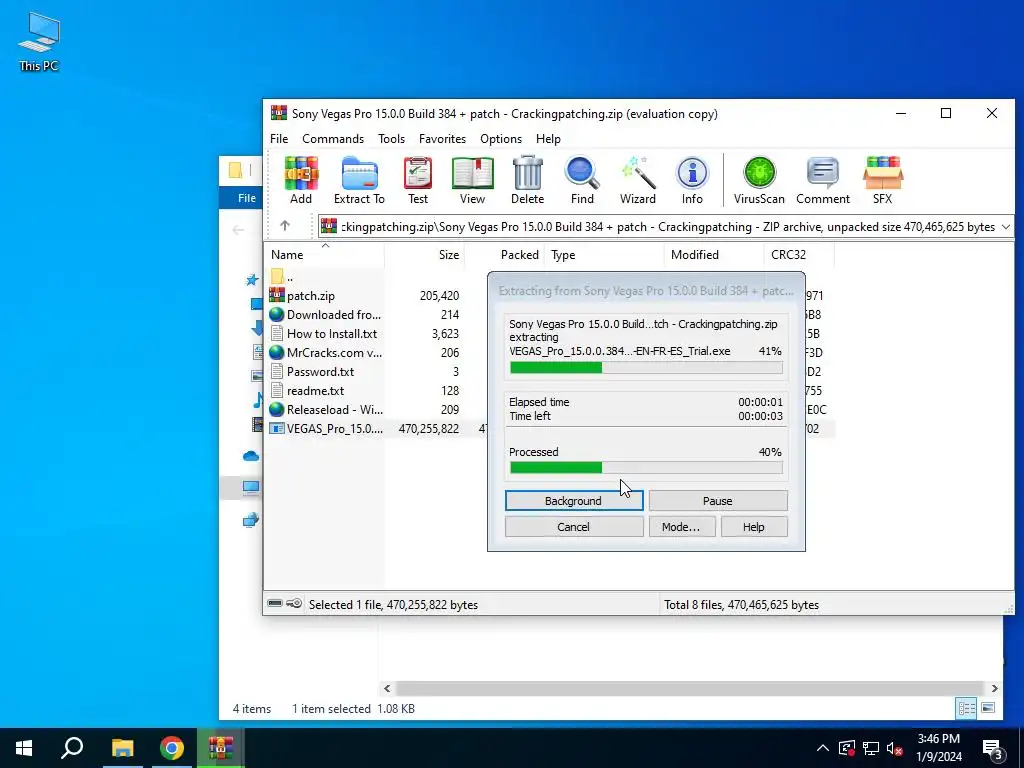This screenshot has width=1024, height=768.
Task: Click the taskbar Search icon
Action: [72, 748]
